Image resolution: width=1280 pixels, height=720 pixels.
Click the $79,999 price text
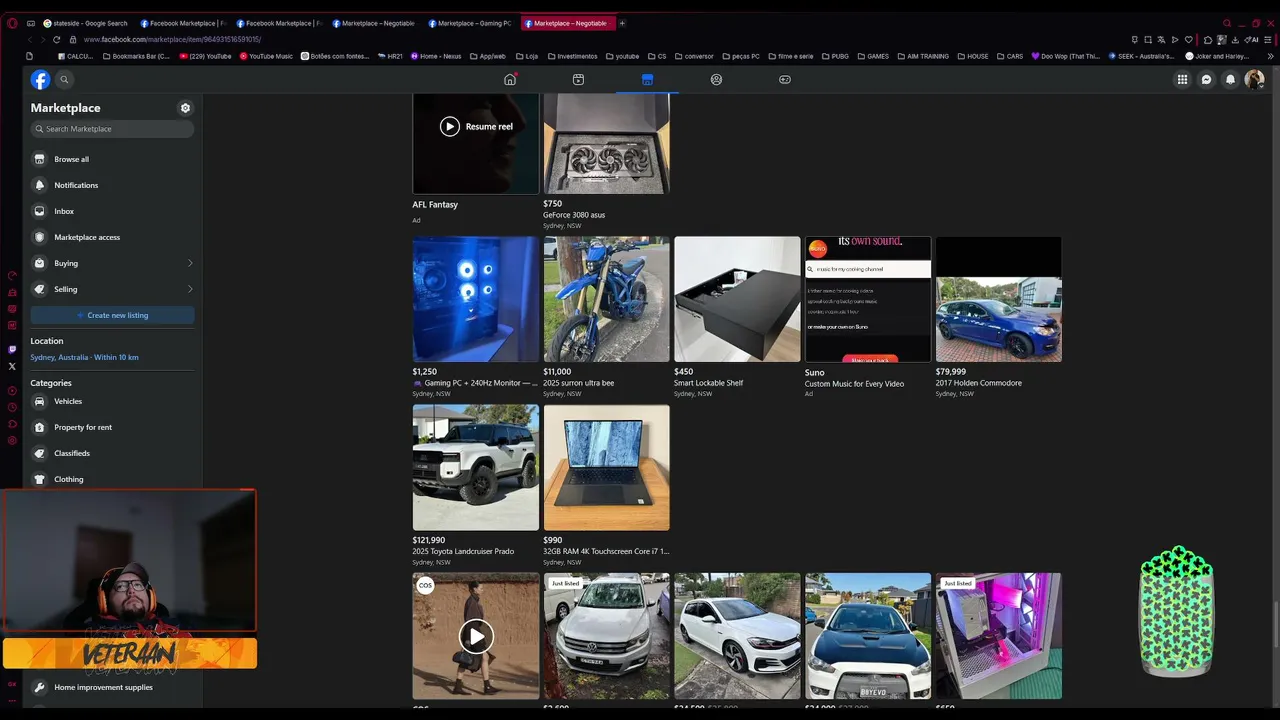(x=951, y=372)
